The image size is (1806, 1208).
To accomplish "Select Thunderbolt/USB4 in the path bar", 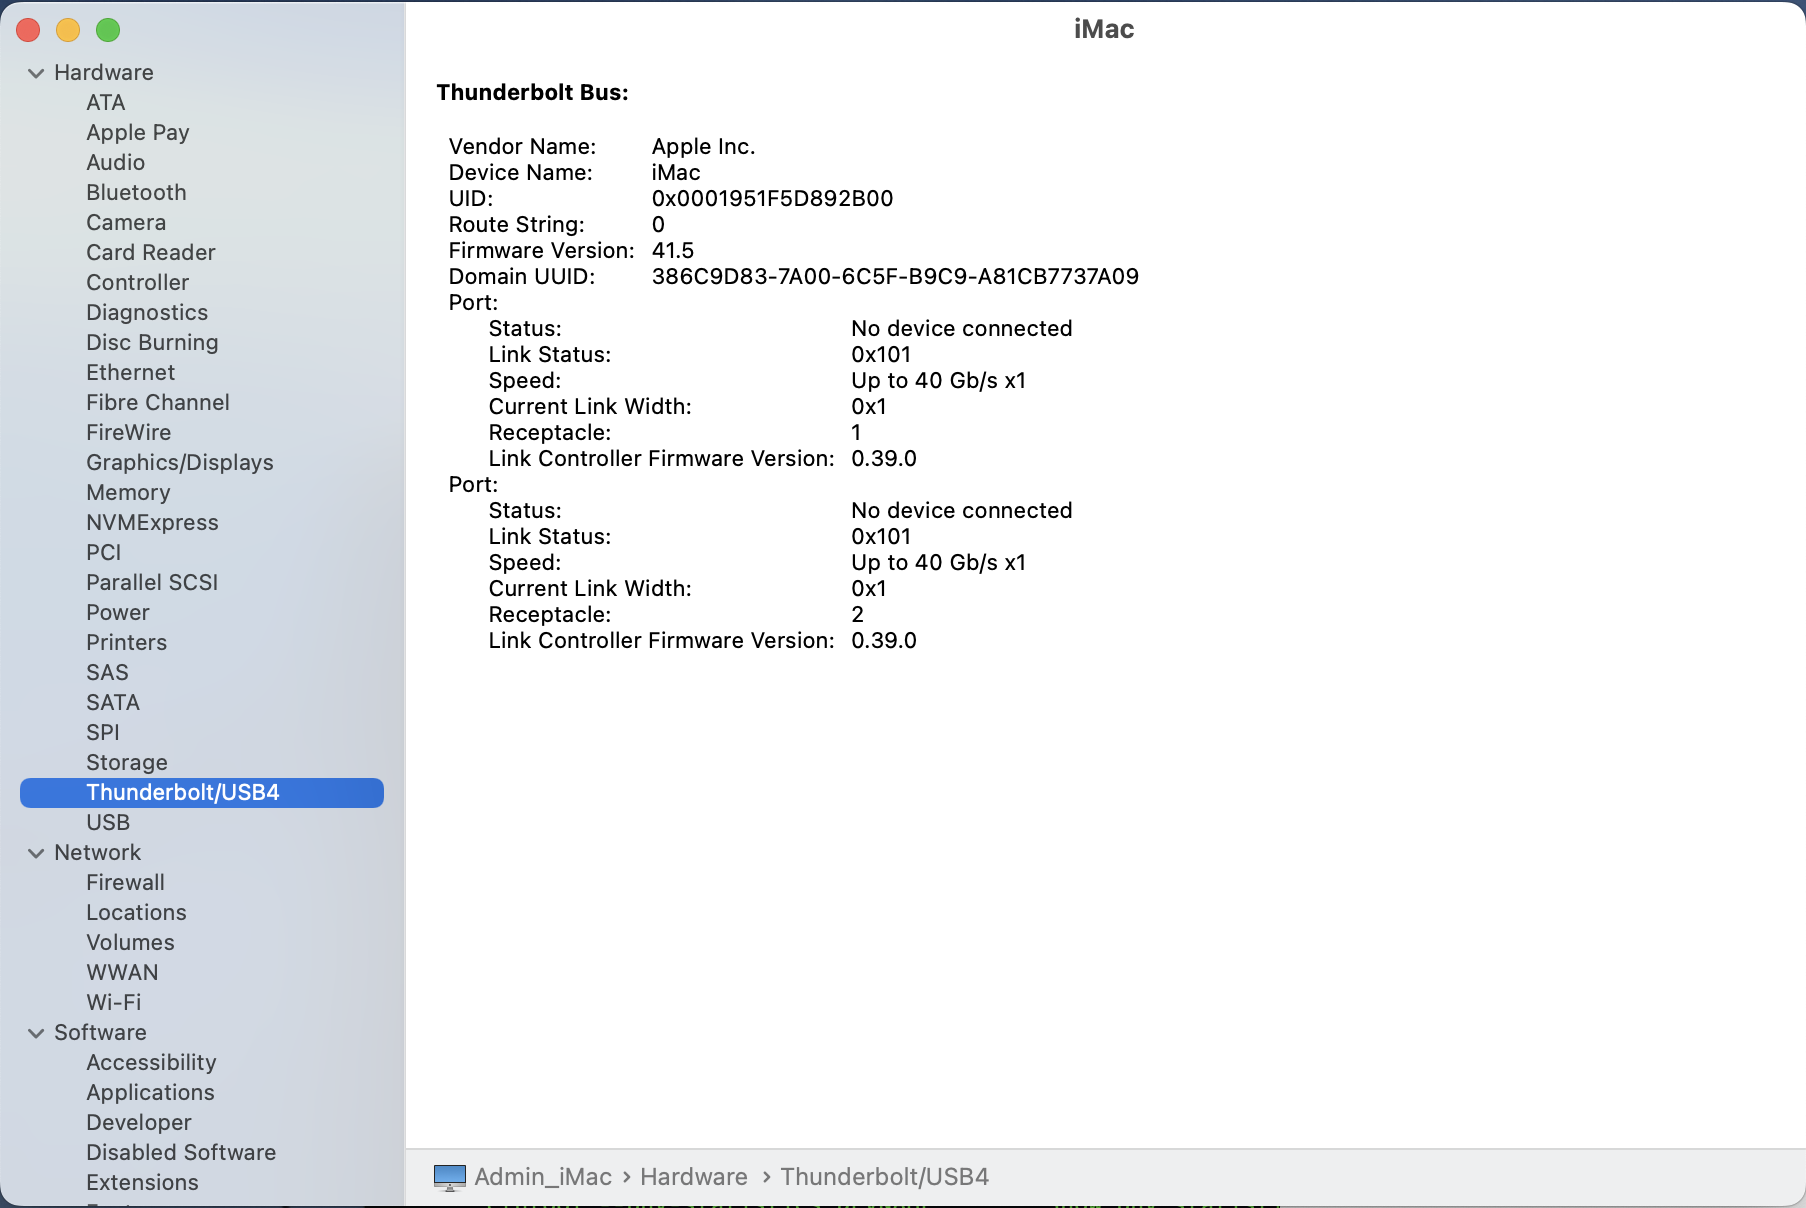I will click(885, 1177).
